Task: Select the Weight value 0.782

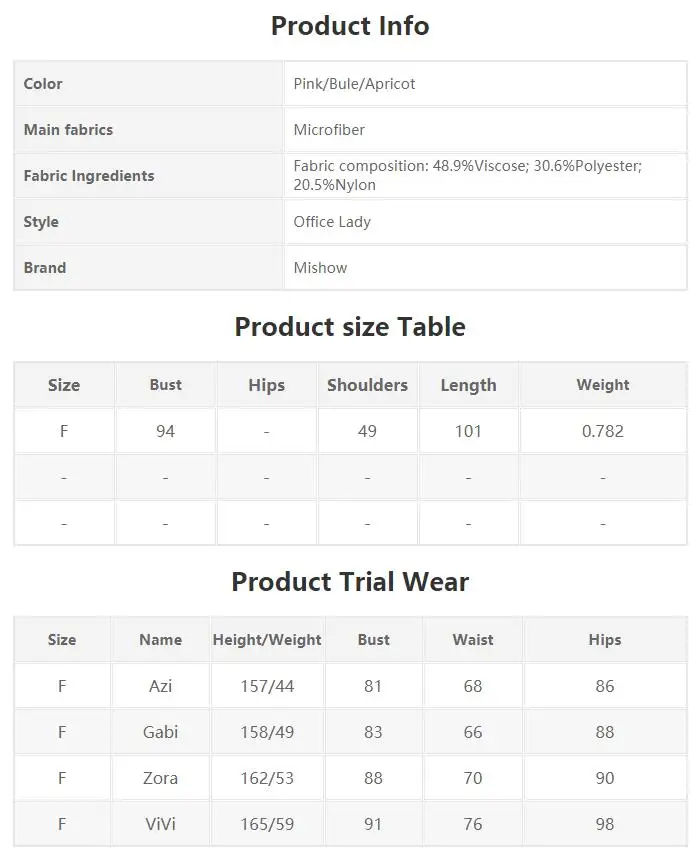Action: (x=603, y=431)
